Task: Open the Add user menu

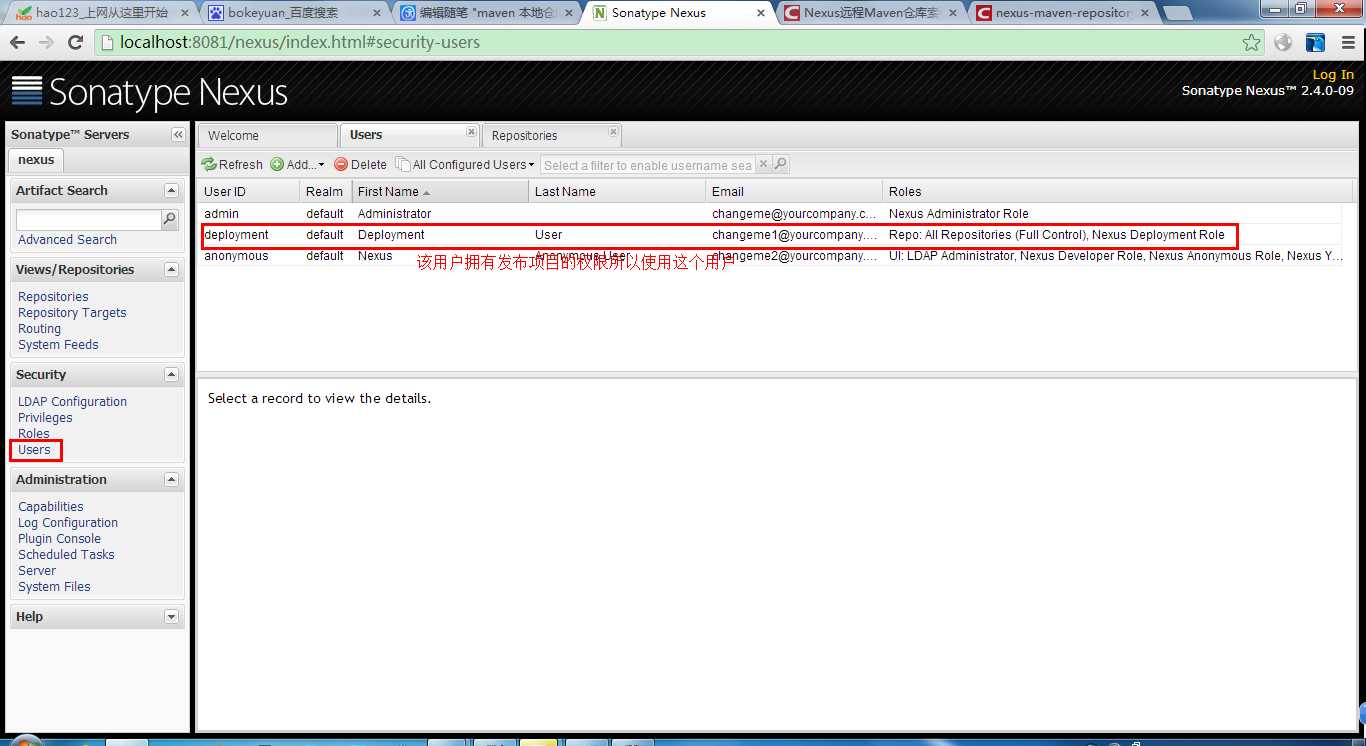Action: (x=297, y=164)
